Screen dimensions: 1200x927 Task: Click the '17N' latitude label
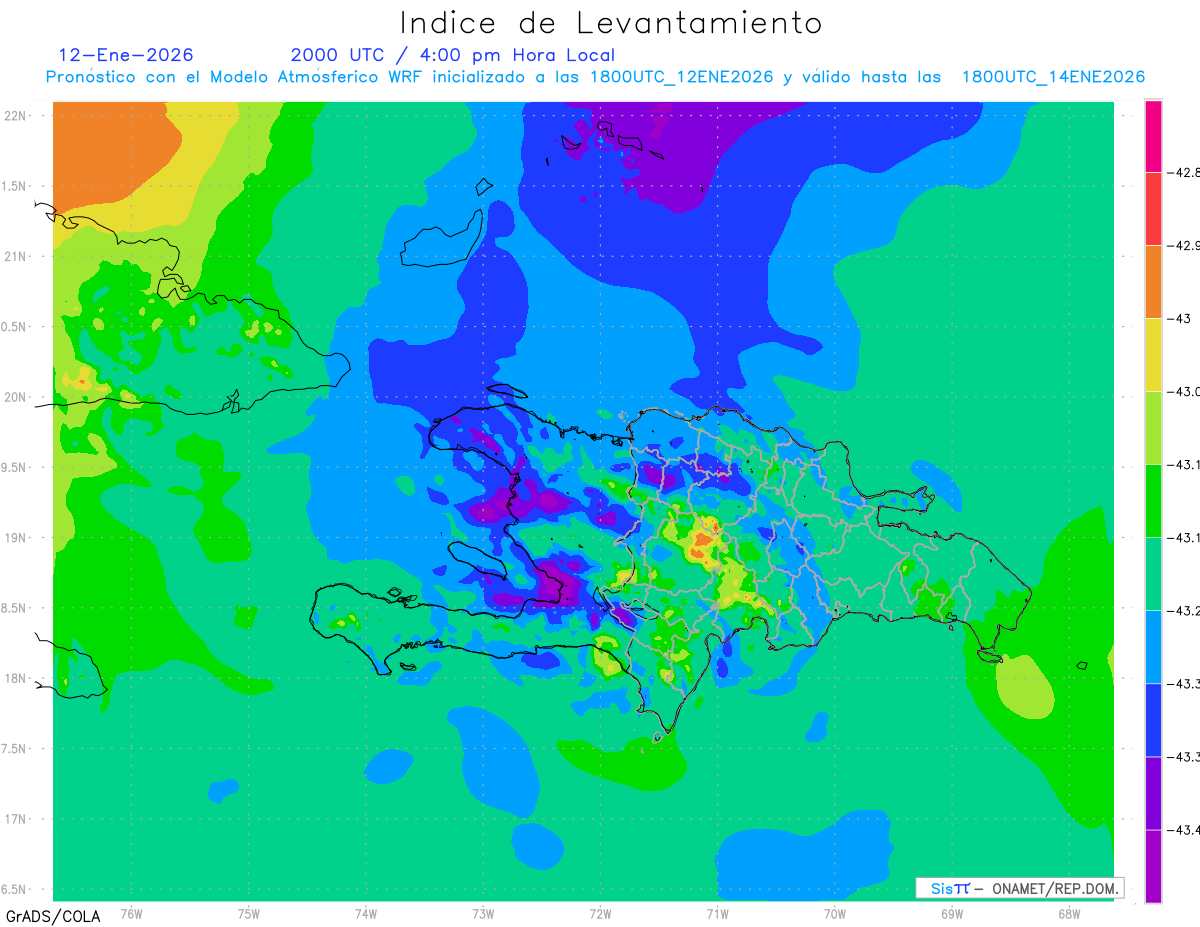coord(16,820)
